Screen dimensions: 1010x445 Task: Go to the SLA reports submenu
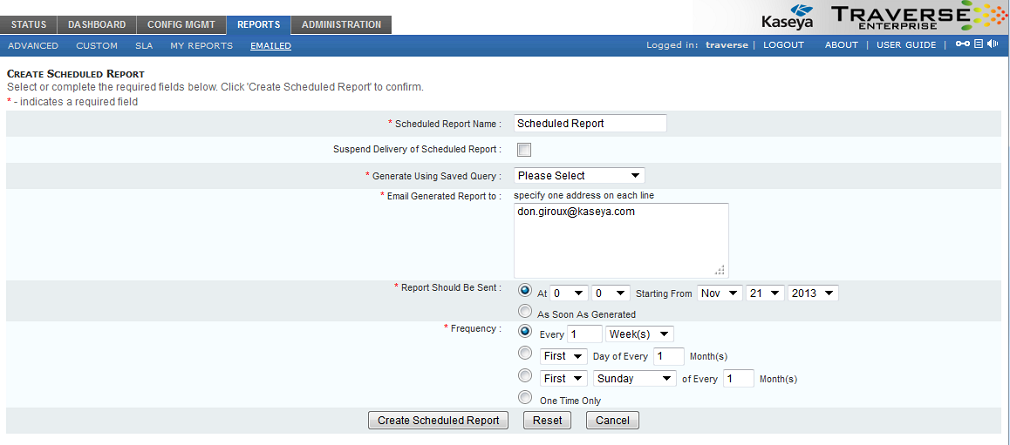point(143,46)
